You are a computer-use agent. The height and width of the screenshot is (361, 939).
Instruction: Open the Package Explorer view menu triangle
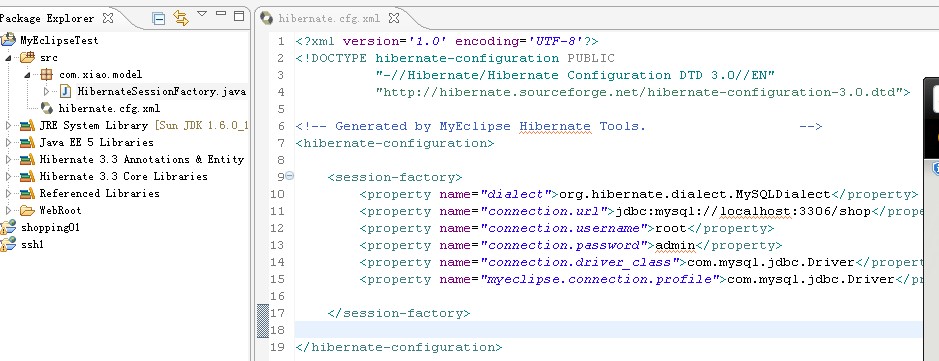[202, 14]
